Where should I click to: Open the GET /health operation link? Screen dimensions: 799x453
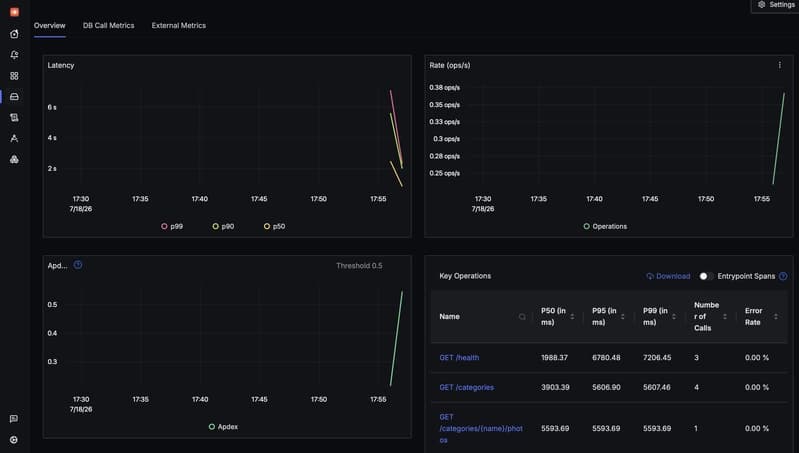coord(459,358)
